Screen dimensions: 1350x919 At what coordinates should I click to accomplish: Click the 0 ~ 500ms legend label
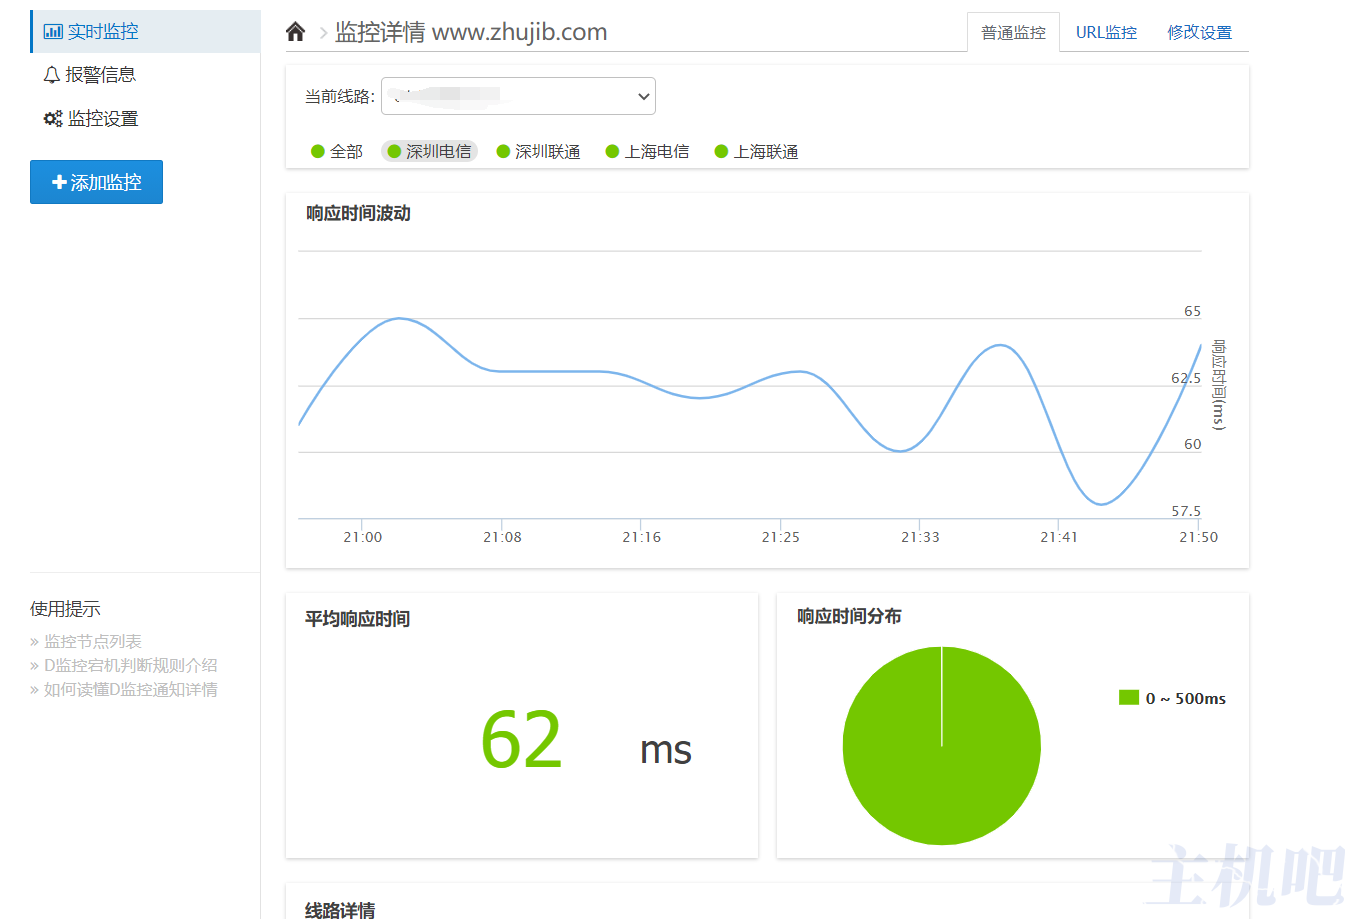[1186, 698]
